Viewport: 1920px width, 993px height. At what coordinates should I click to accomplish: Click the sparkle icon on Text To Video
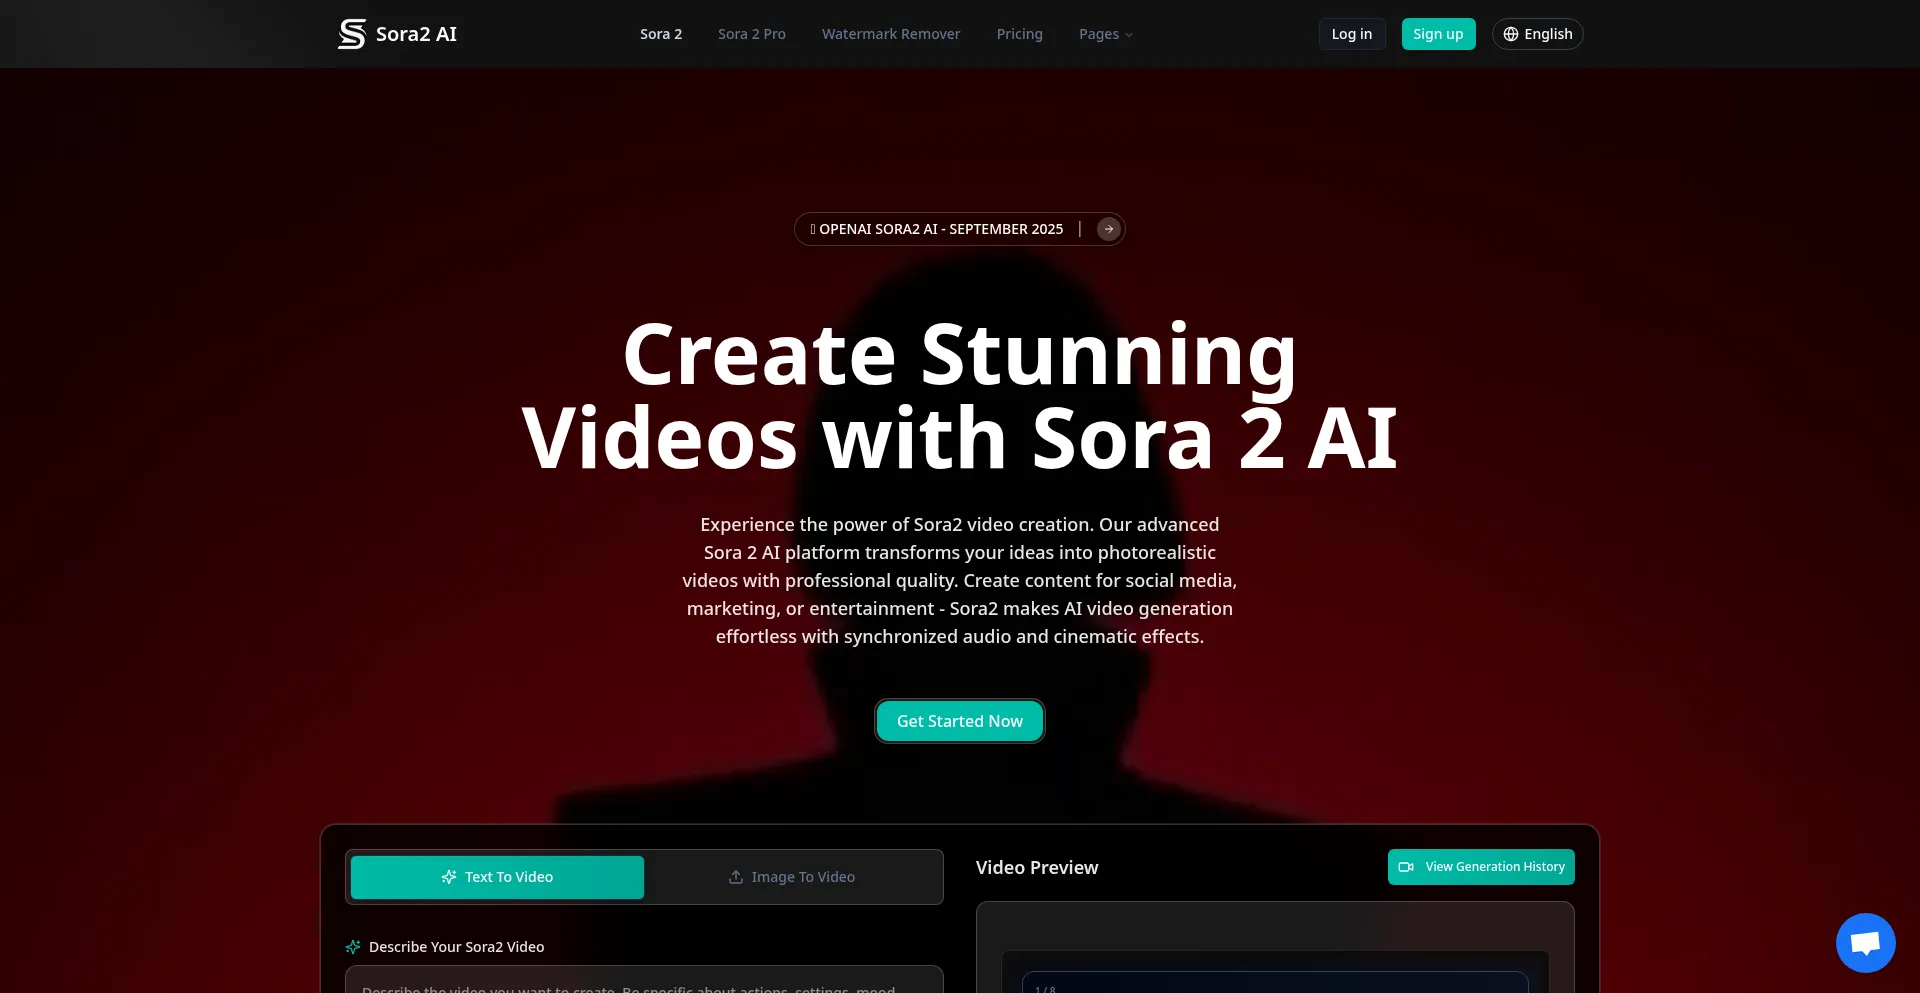click(449, 877)
